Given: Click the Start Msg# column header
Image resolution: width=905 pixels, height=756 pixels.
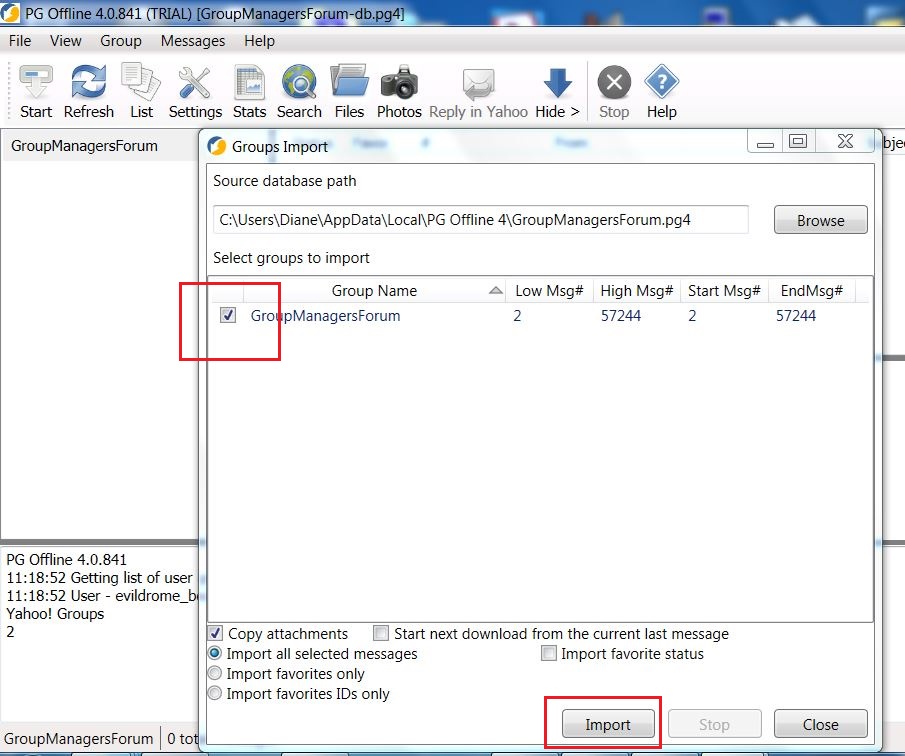Looking at the screenshot, I should point(724,290).
